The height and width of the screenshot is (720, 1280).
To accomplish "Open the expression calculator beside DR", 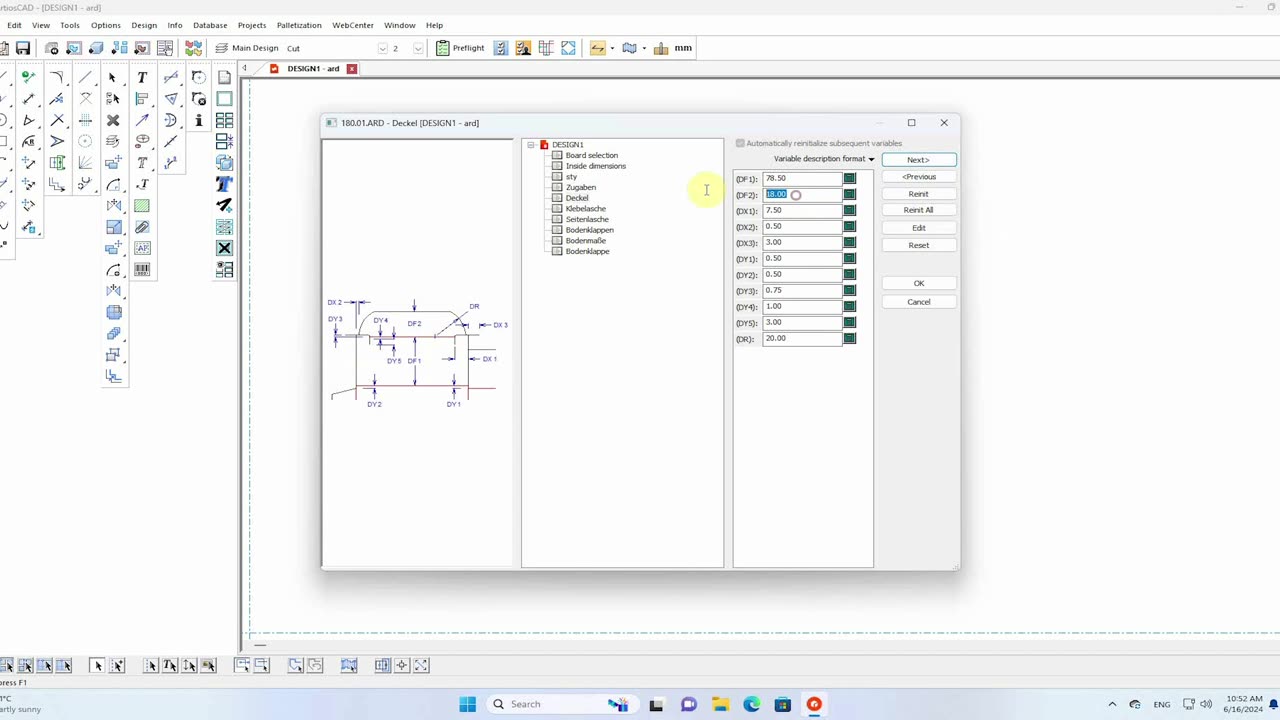I will [x=850, y=338].
